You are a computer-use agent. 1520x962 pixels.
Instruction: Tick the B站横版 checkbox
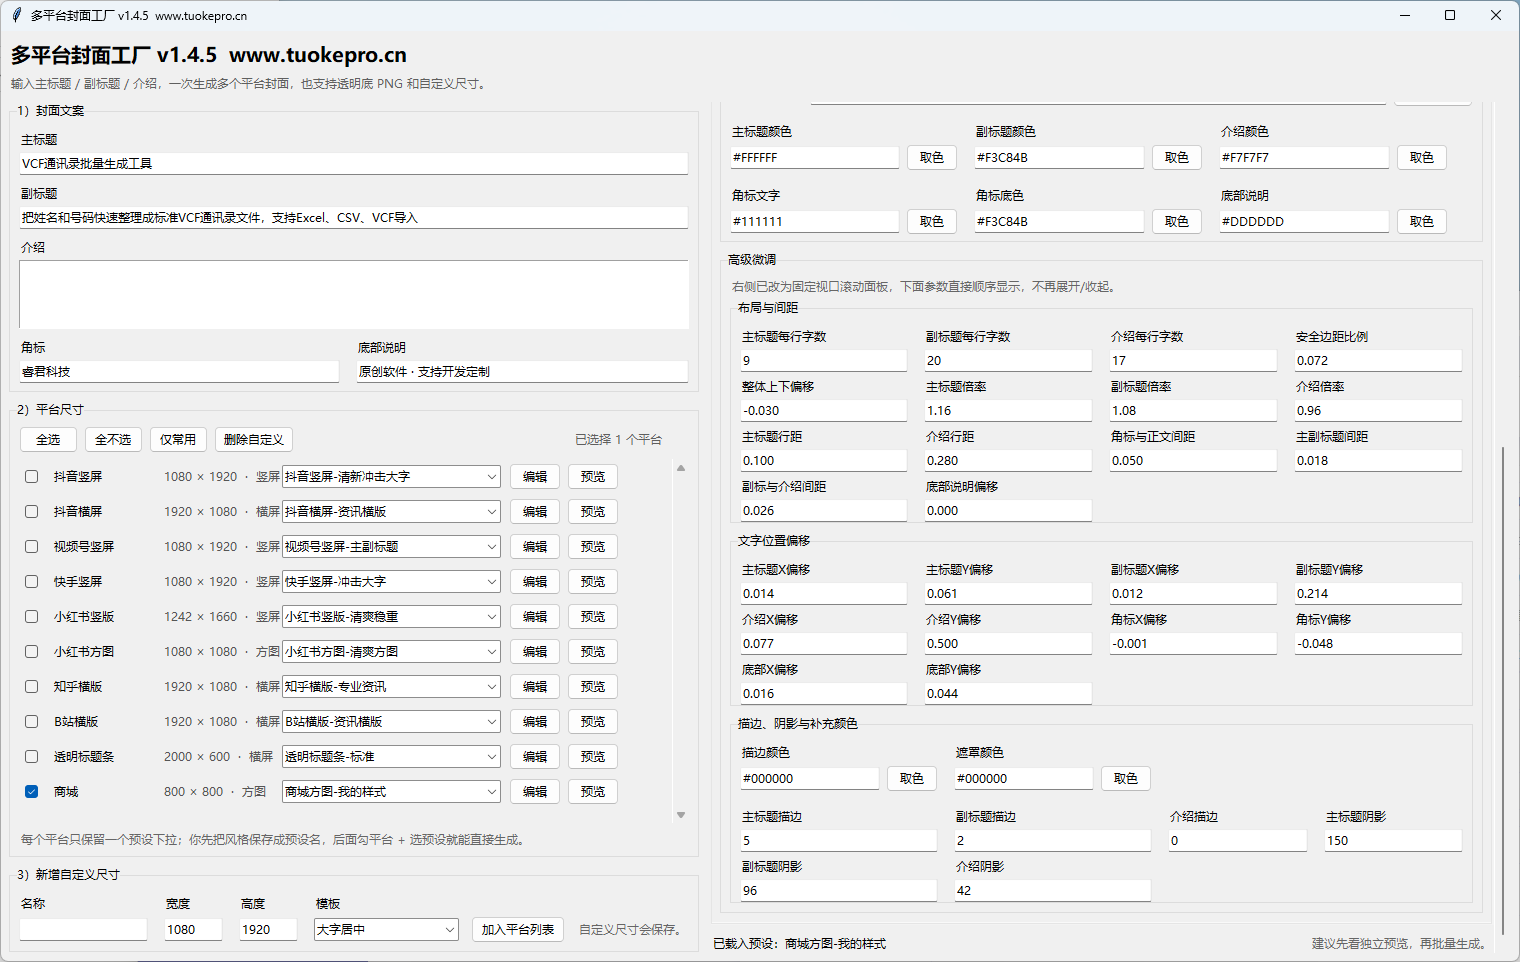32,722
